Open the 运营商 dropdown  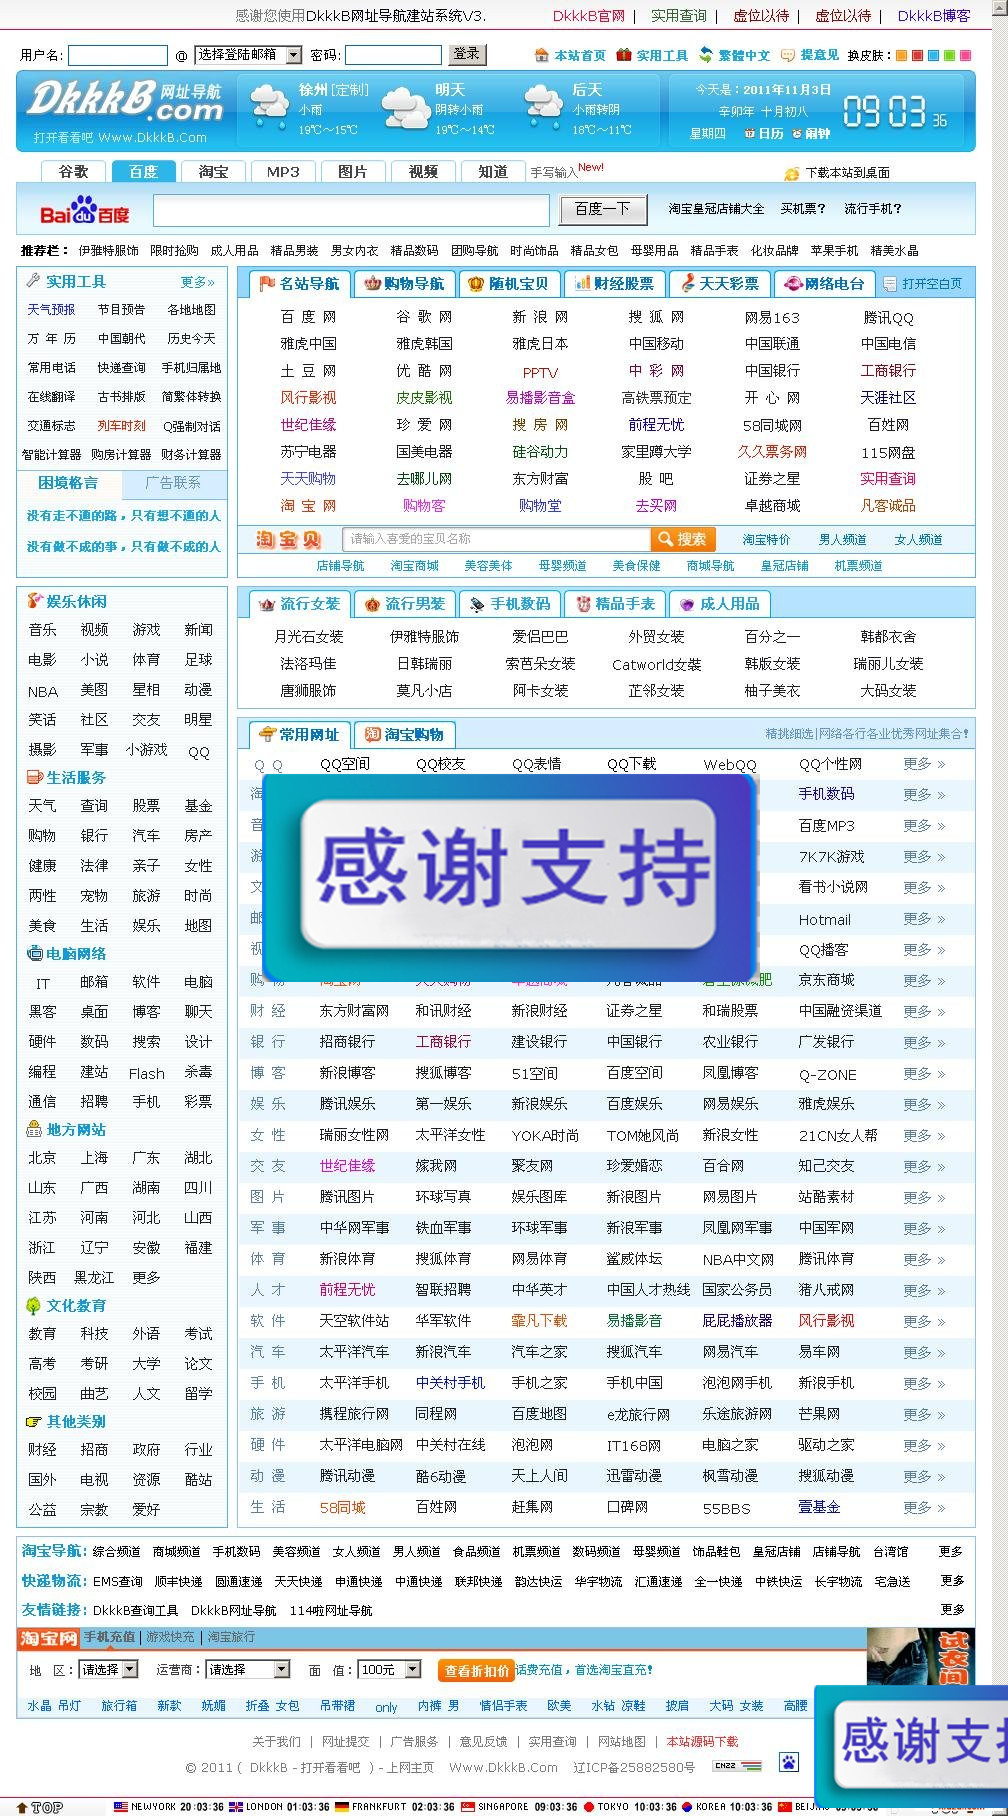247,1669
